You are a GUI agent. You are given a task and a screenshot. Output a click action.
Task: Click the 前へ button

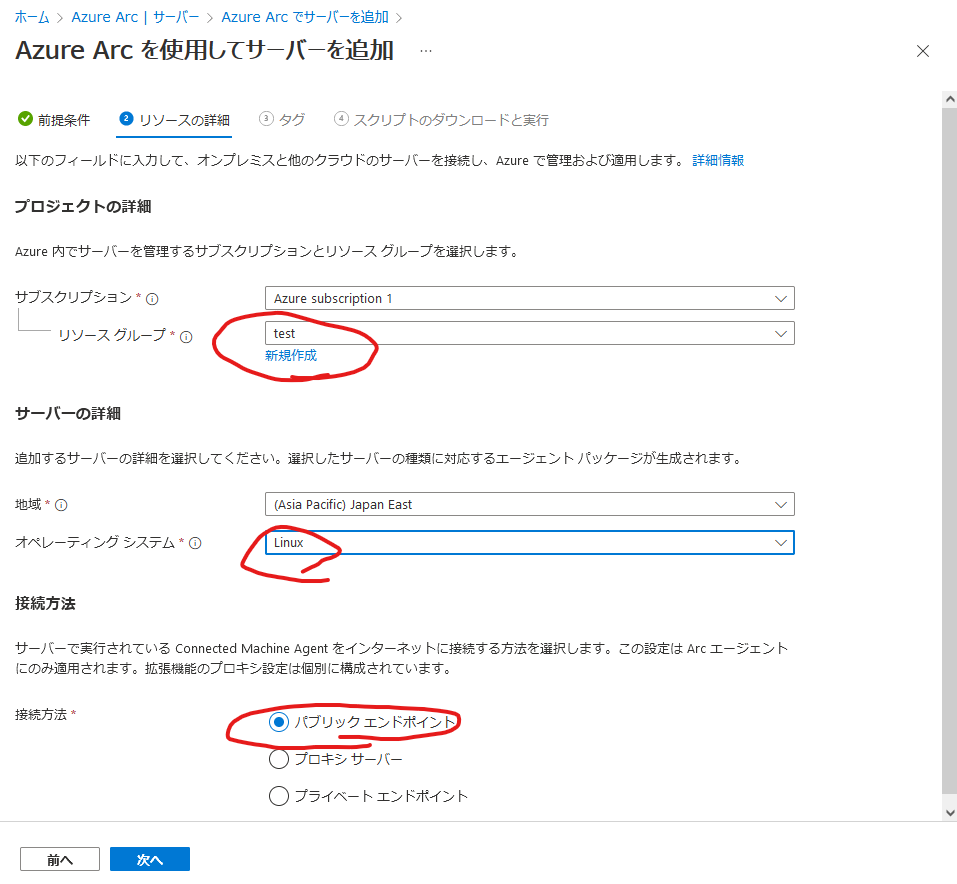(x=60, y=860)
